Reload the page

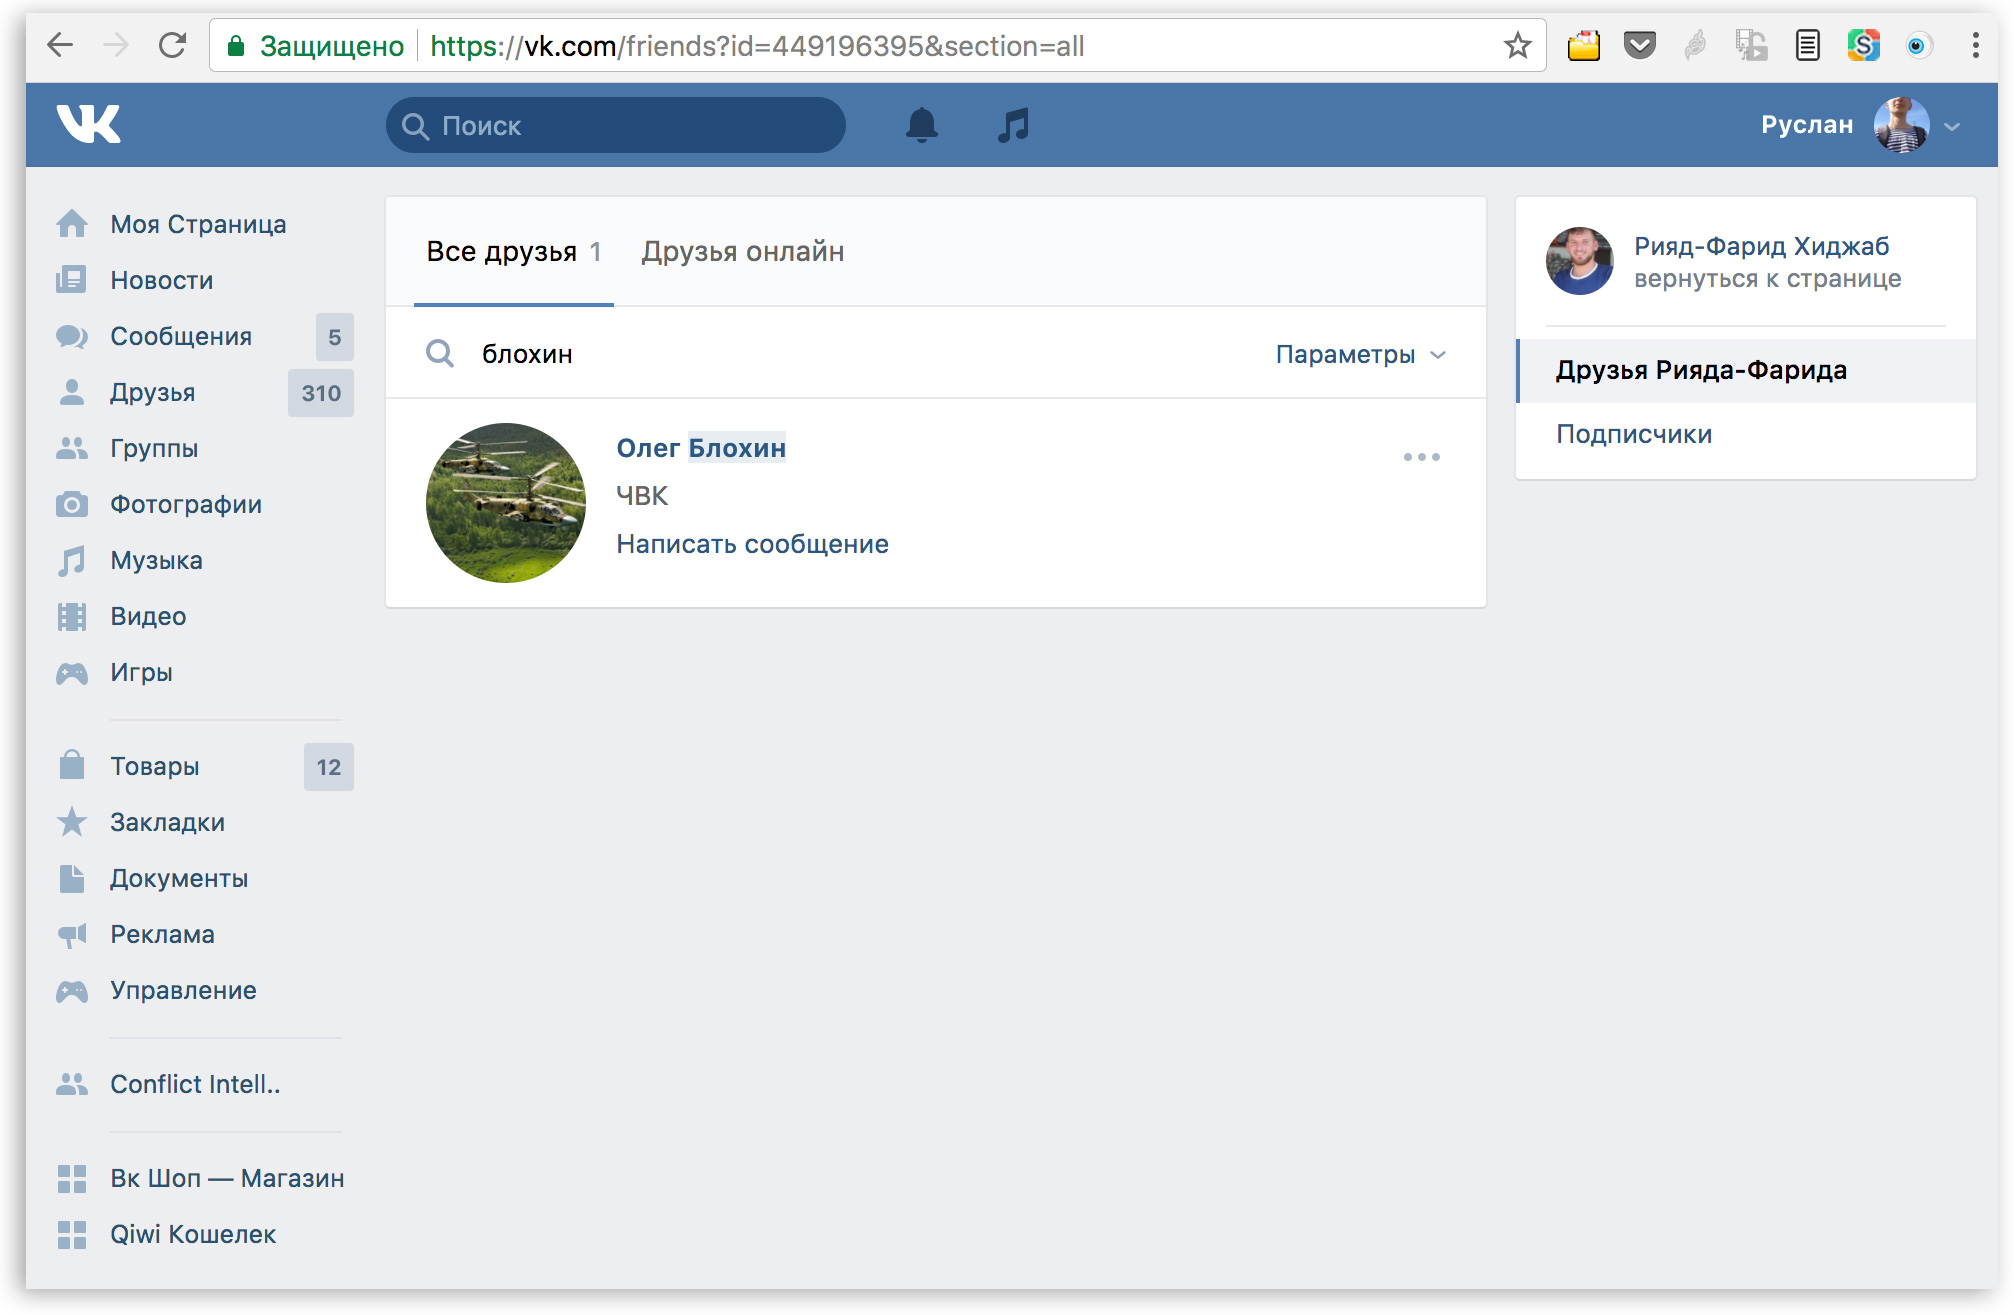173,45
